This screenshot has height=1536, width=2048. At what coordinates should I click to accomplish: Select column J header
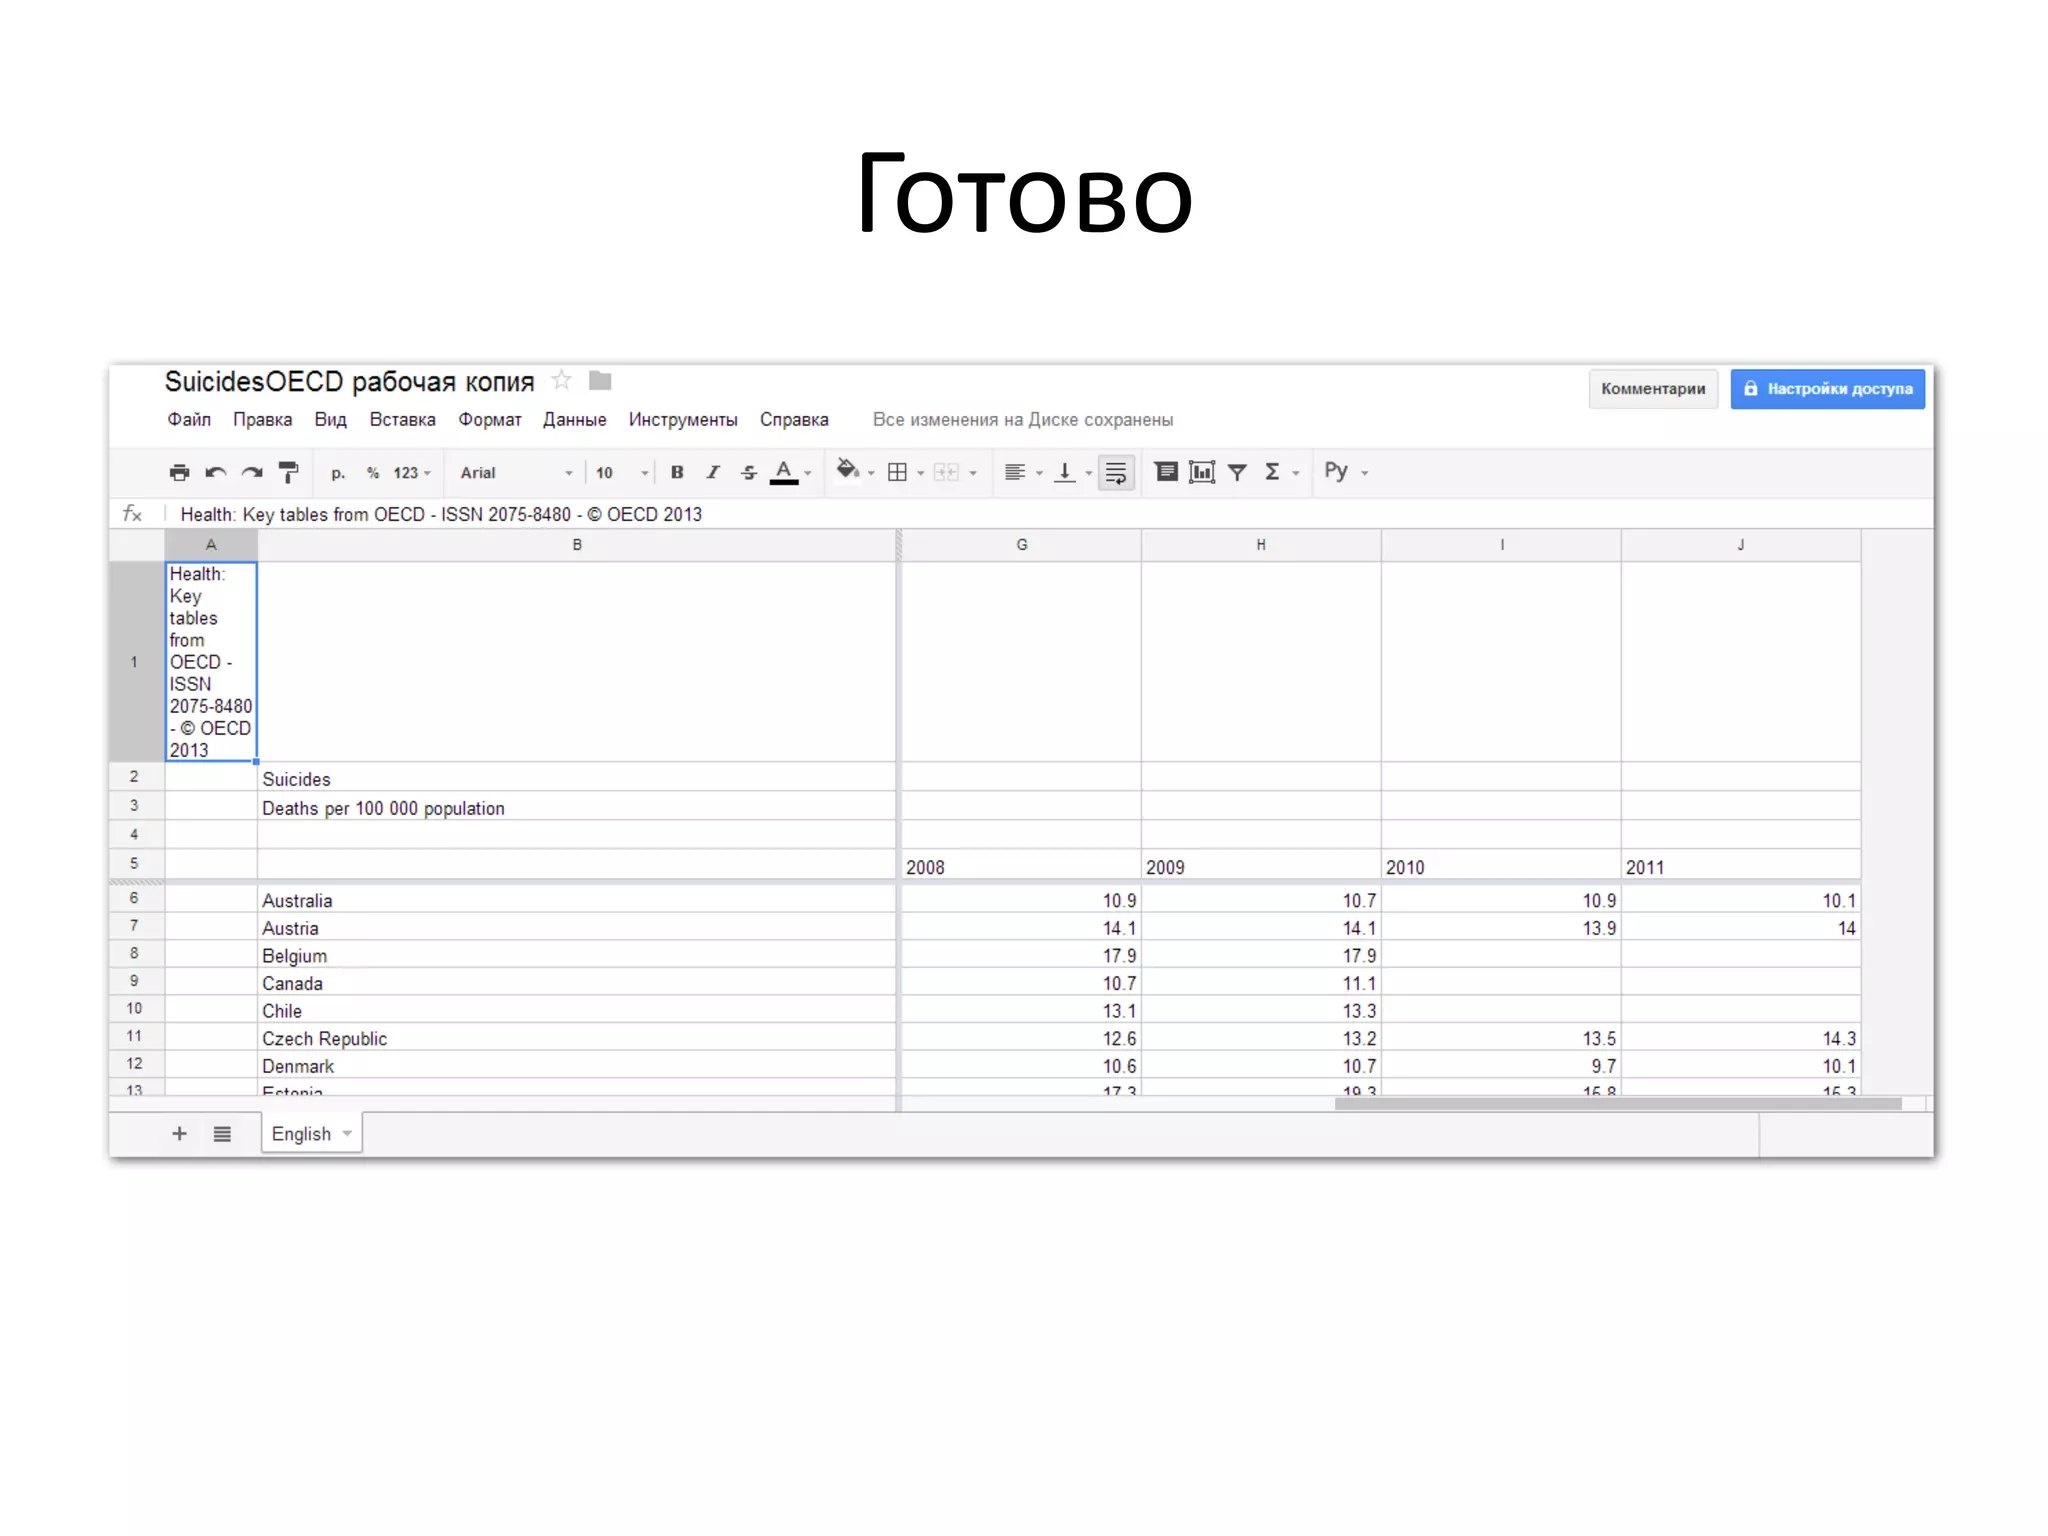(x=1741, y=545)
